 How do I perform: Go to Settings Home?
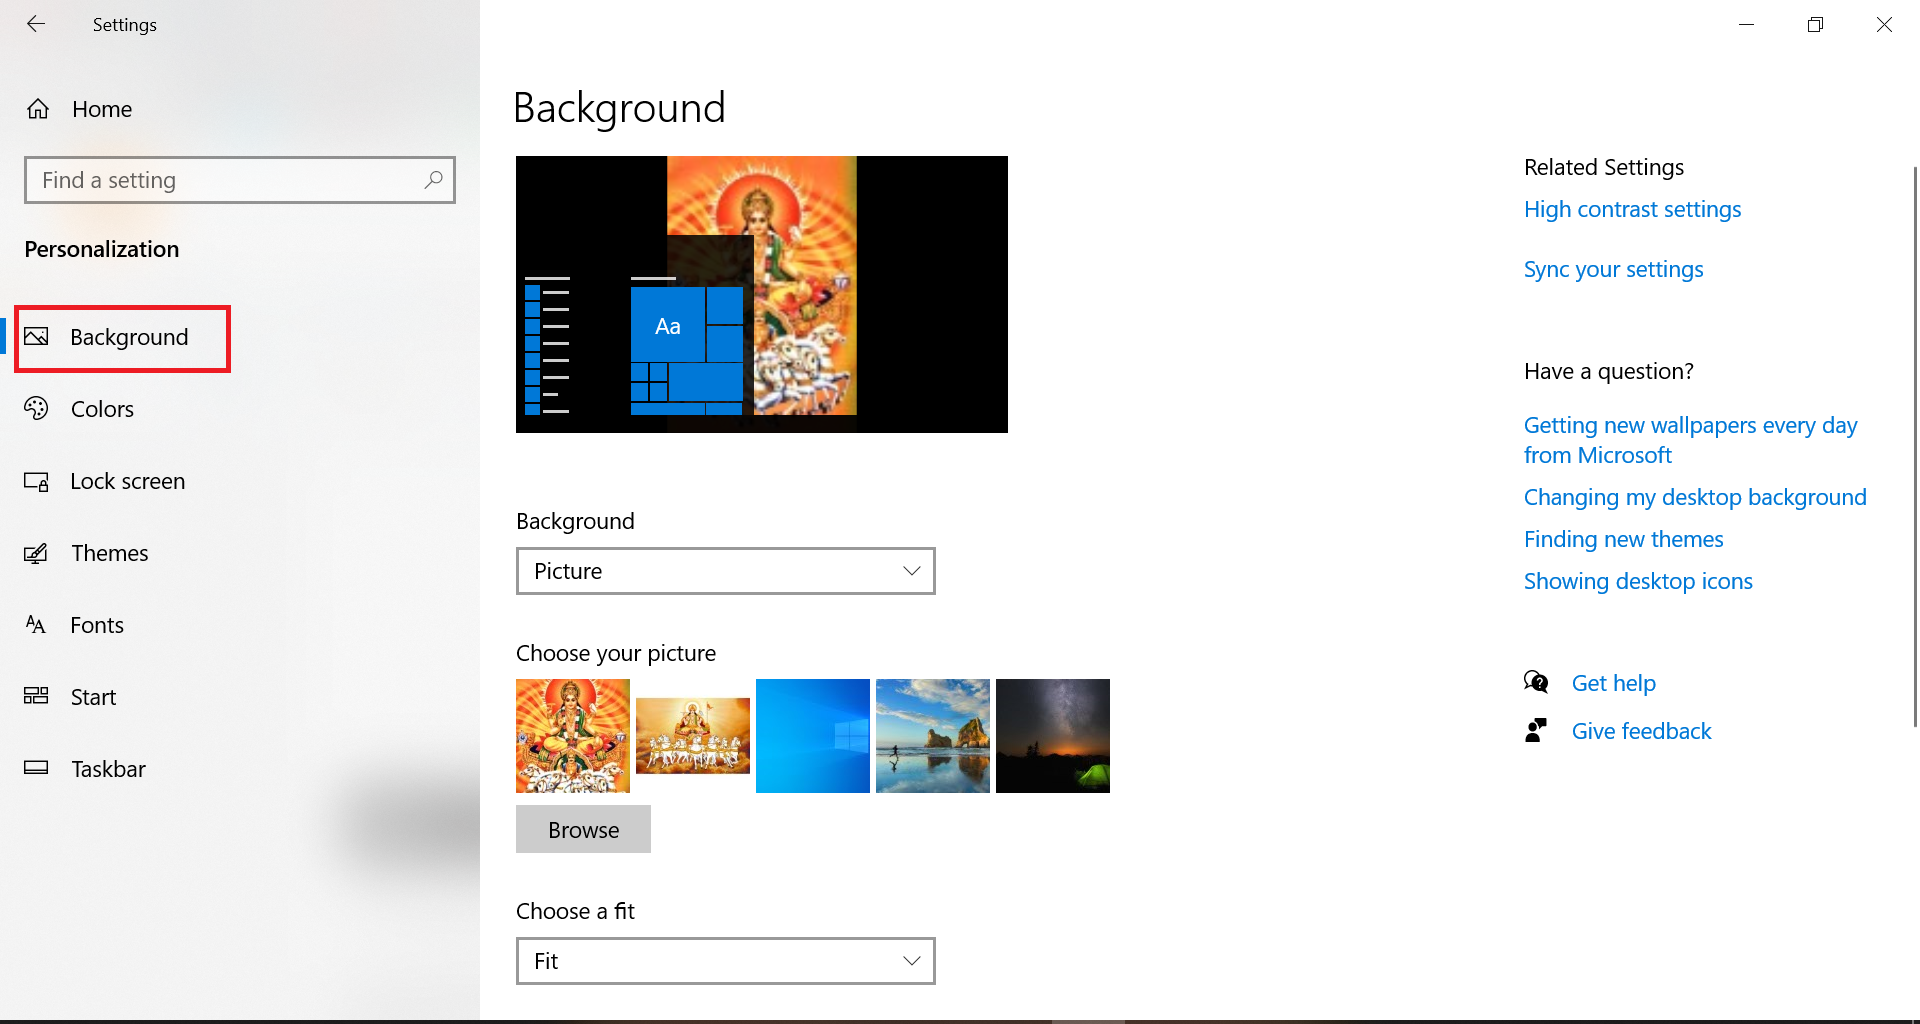[x=102, y=109]
